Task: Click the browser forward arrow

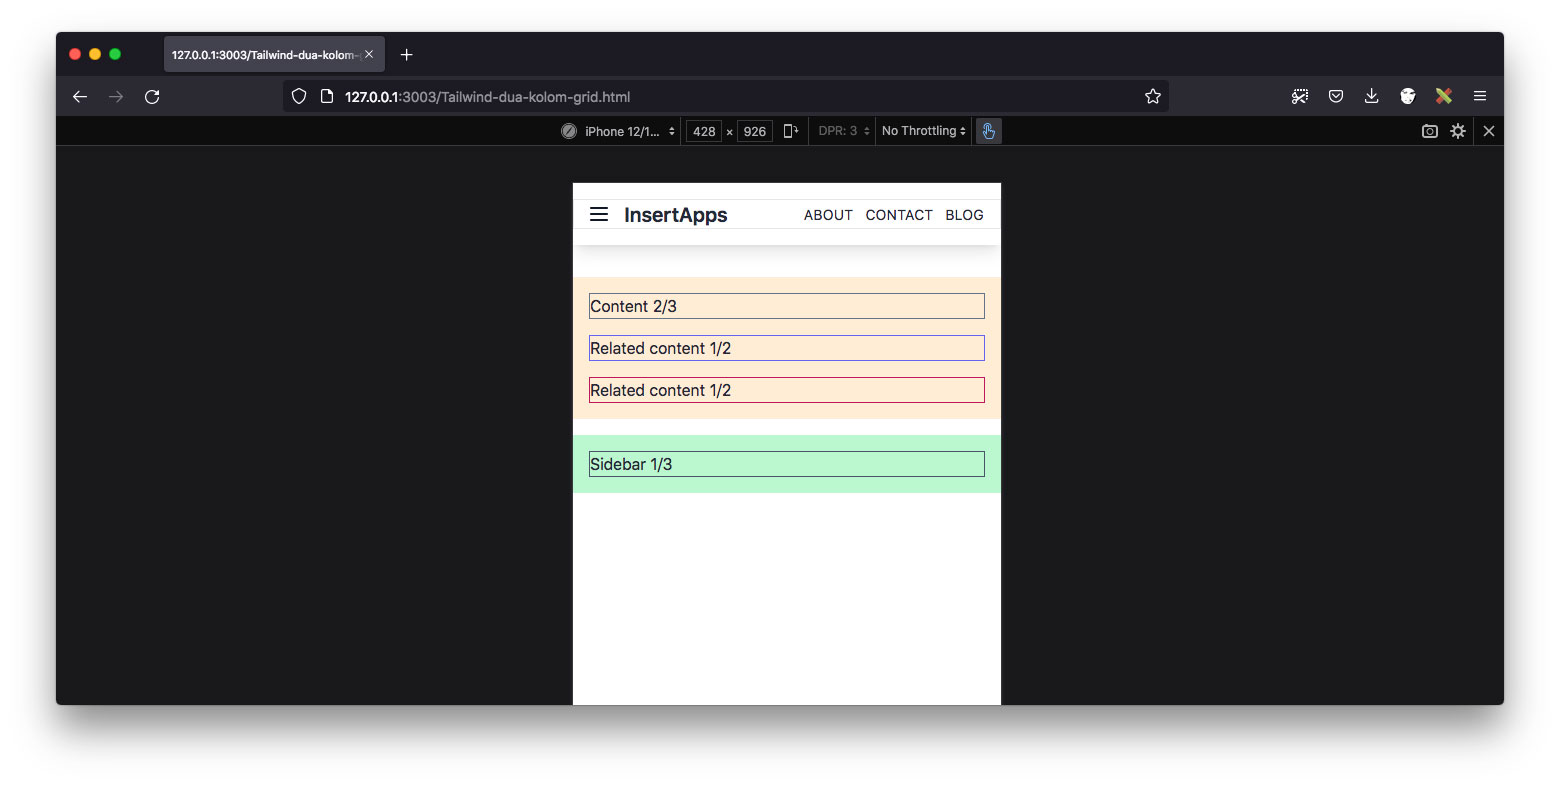Action: click(116, 97)
